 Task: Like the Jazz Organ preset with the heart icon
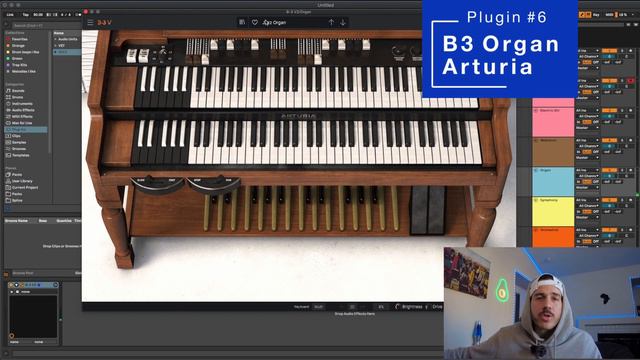coord(255,22)
